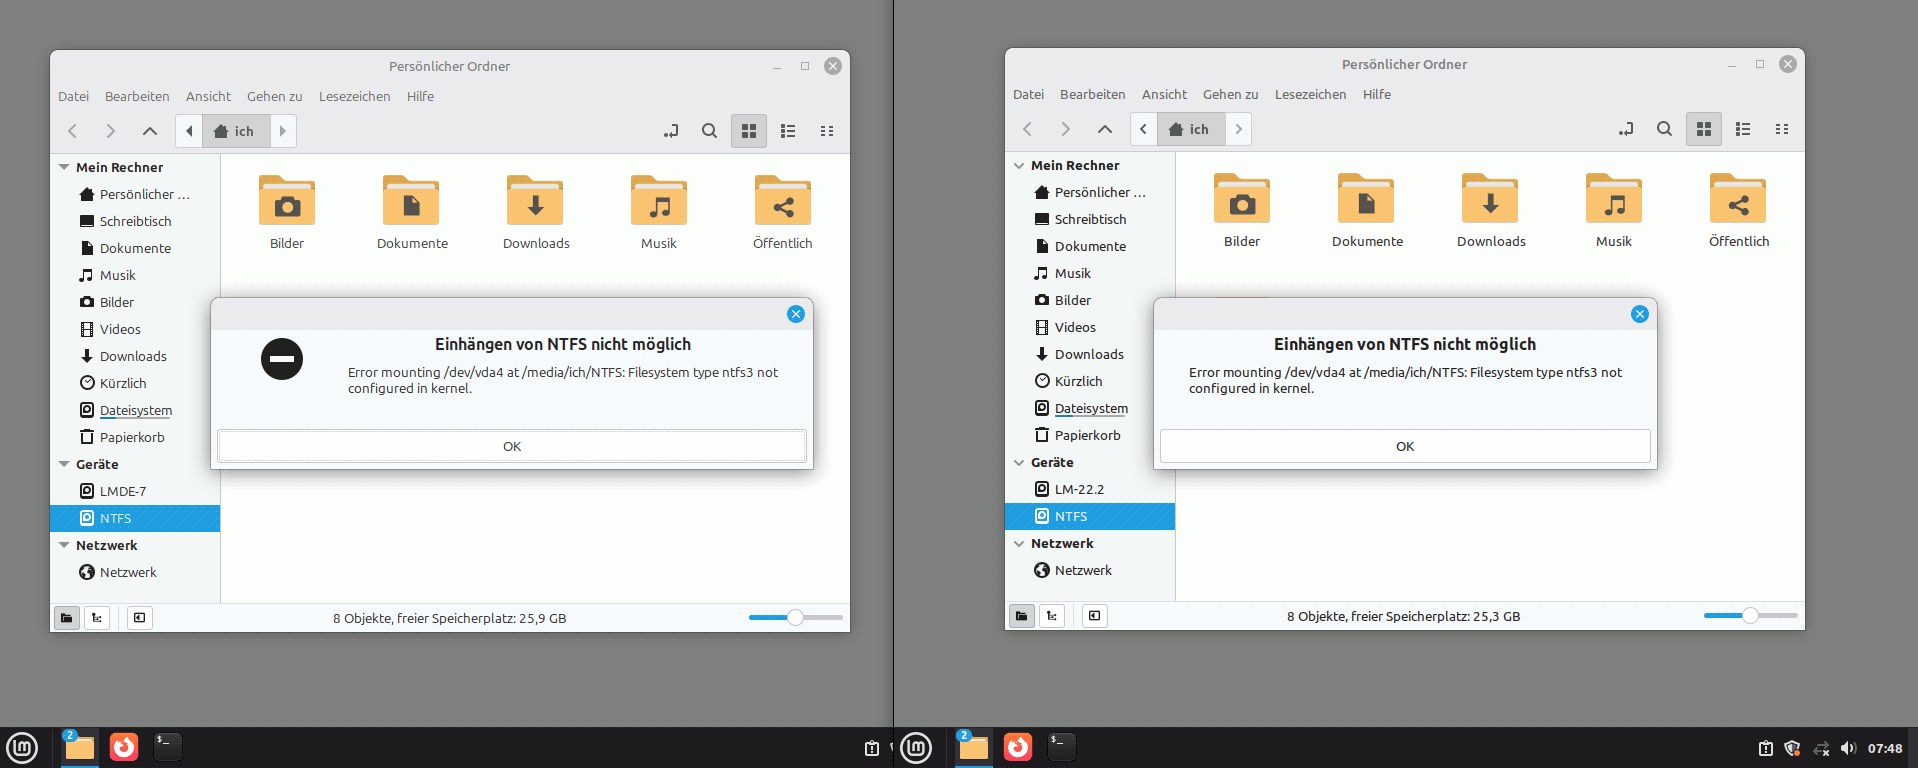Open Dokumente folder in left window
Screen dimensions: 1918x768
pos(412,211)
